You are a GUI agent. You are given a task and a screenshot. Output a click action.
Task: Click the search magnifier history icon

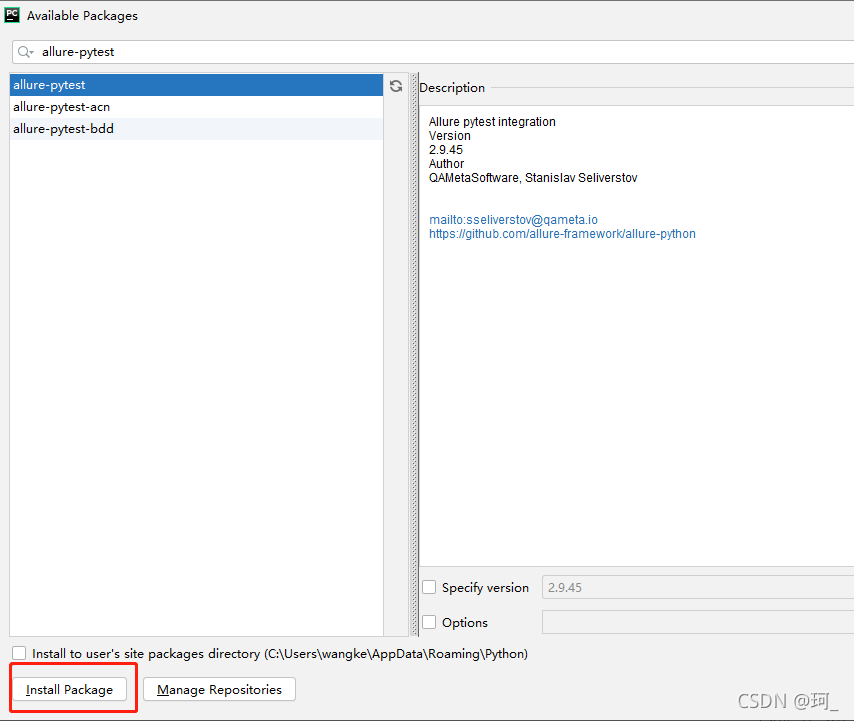25,52
